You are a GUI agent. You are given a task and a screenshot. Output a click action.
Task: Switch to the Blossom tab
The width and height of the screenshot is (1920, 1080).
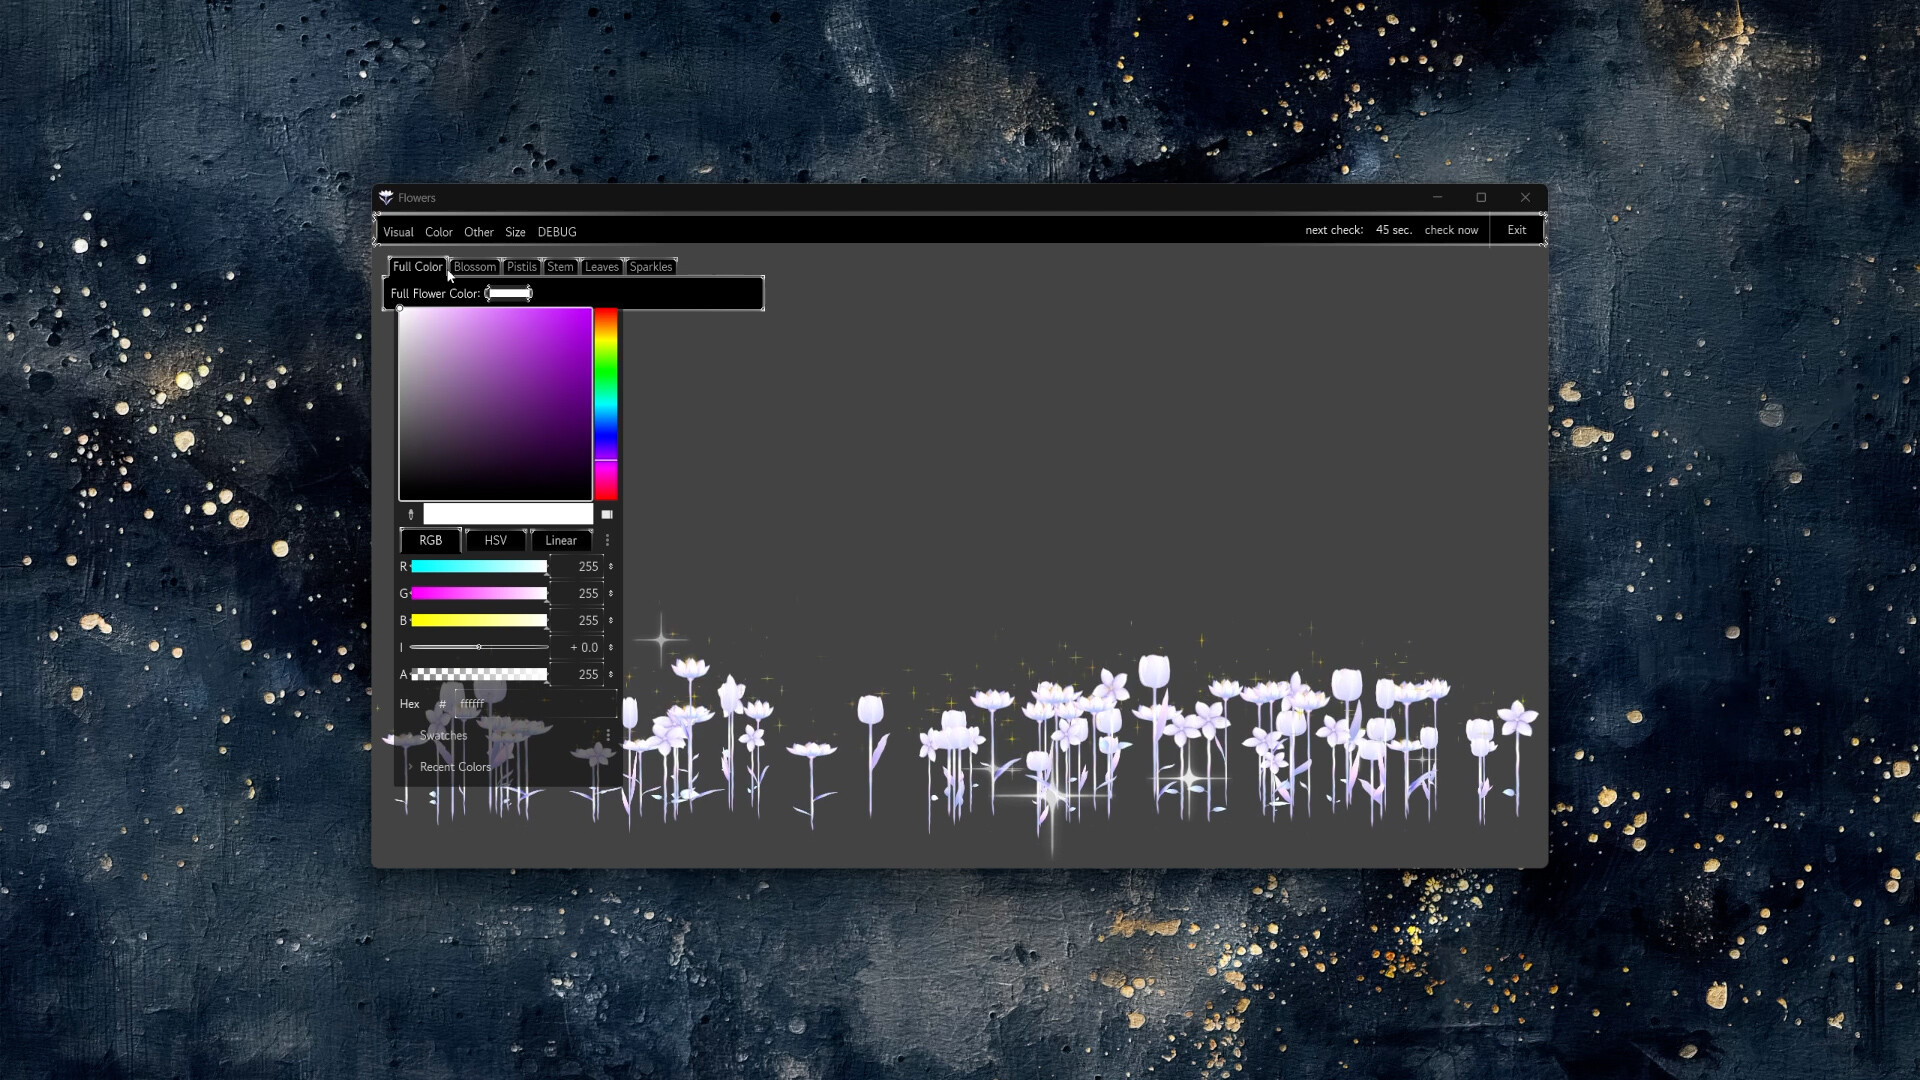click(474, 266)
